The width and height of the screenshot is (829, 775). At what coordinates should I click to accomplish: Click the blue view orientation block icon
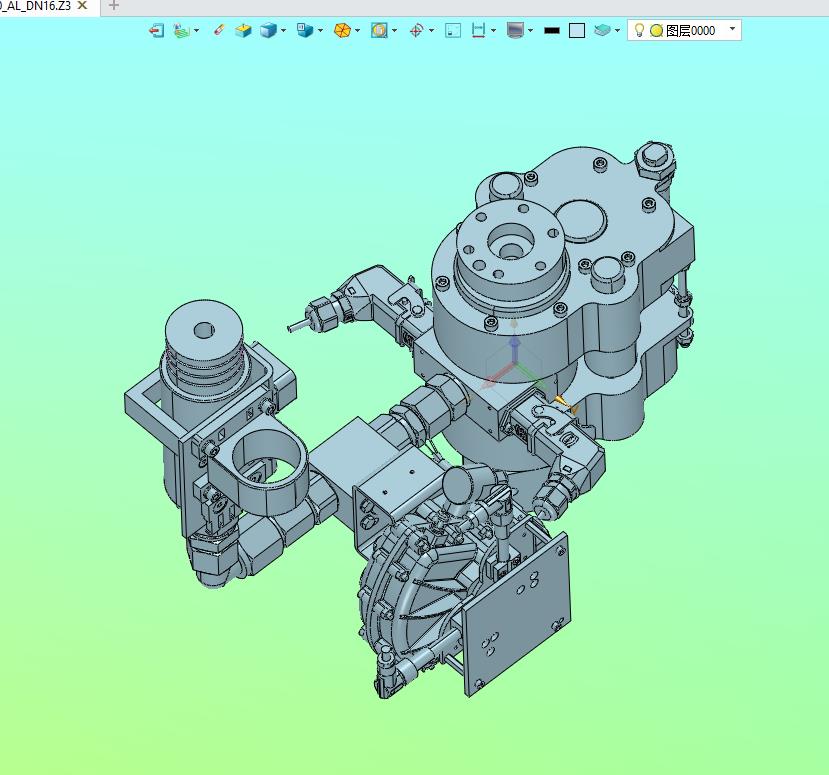tap(305, 31)
